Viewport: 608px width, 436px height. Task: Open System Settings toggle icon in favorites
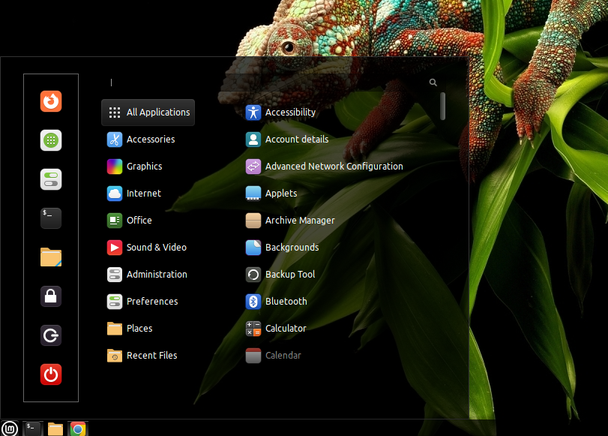51,179
